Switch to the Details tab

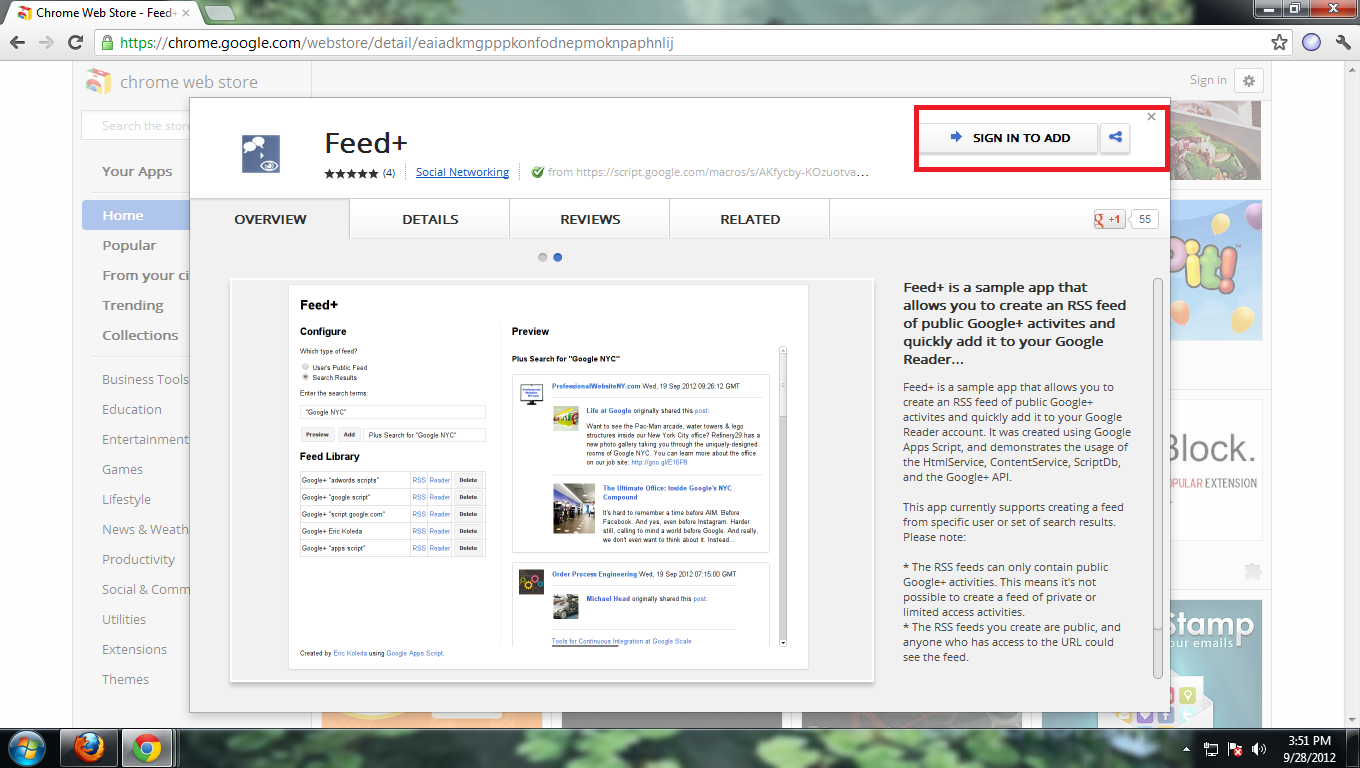click(430, 219)
